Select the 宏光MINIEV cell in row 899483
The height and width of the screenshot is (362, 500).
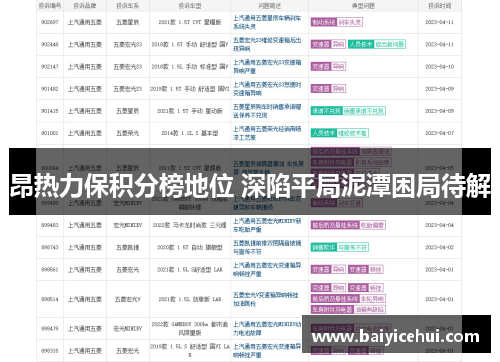click(128, 225)
